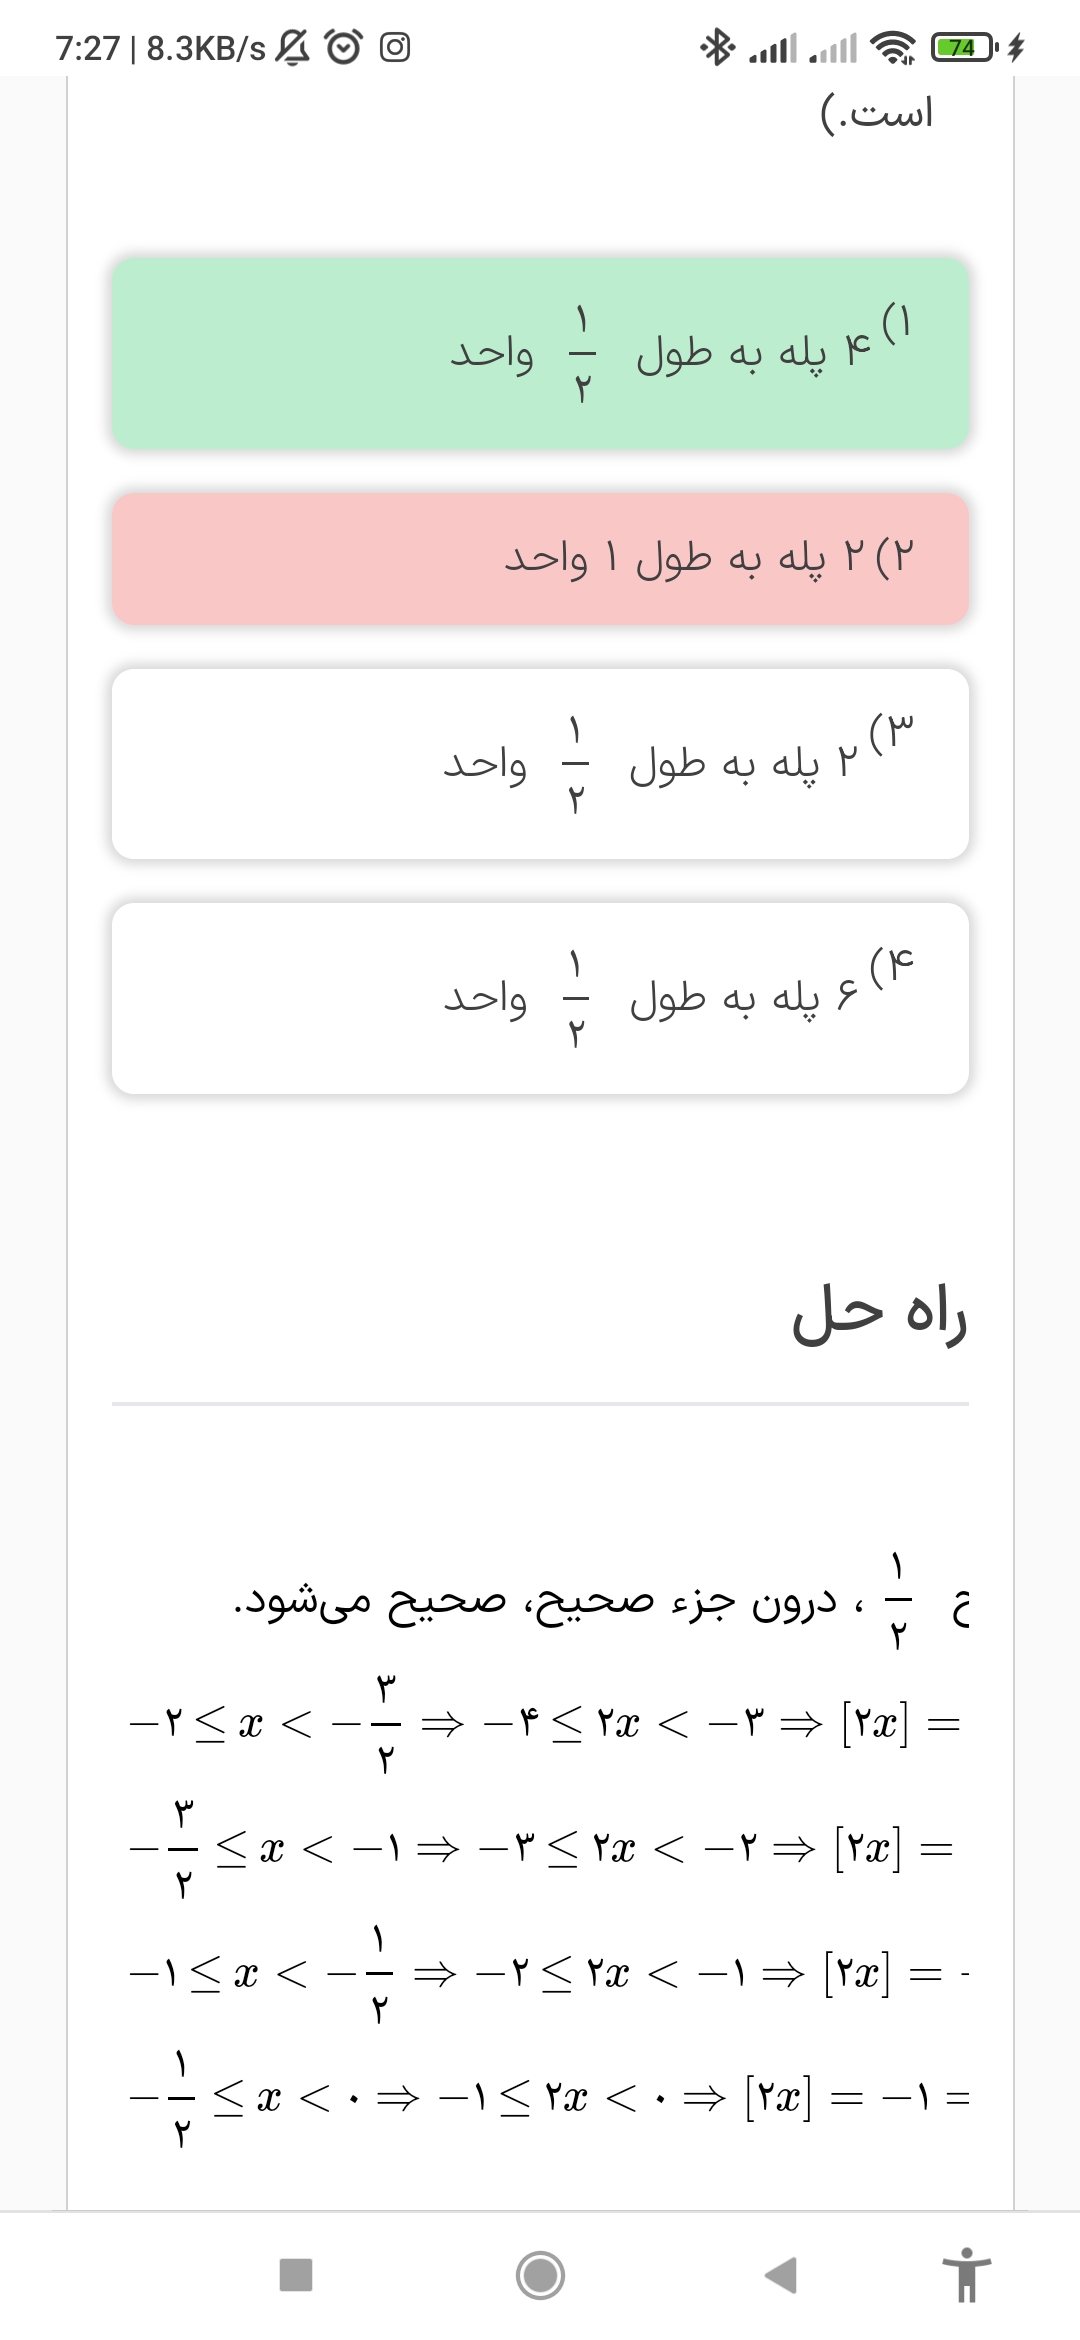Tap the 7:27 clock in status bar
The height and width of the screenshot is (2340, 1080).
(x=87, y=48)
